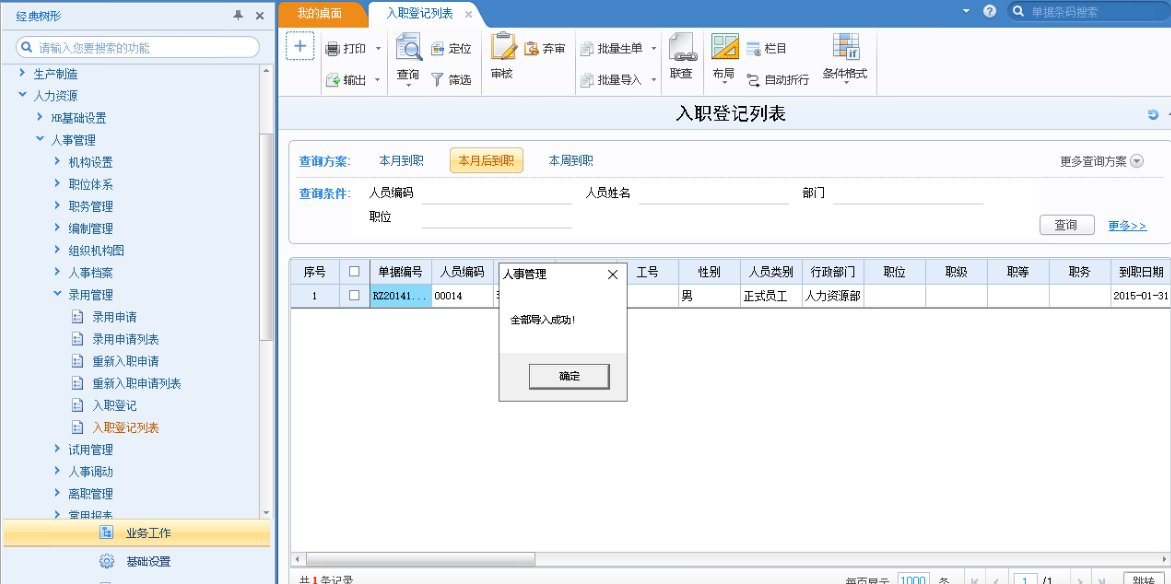Image resolution: width=1171 pixels, height=584 pixels.
Task: Click the 条件格式 conditional format icon
Action: pyautogui.click(x=845, y=47)
